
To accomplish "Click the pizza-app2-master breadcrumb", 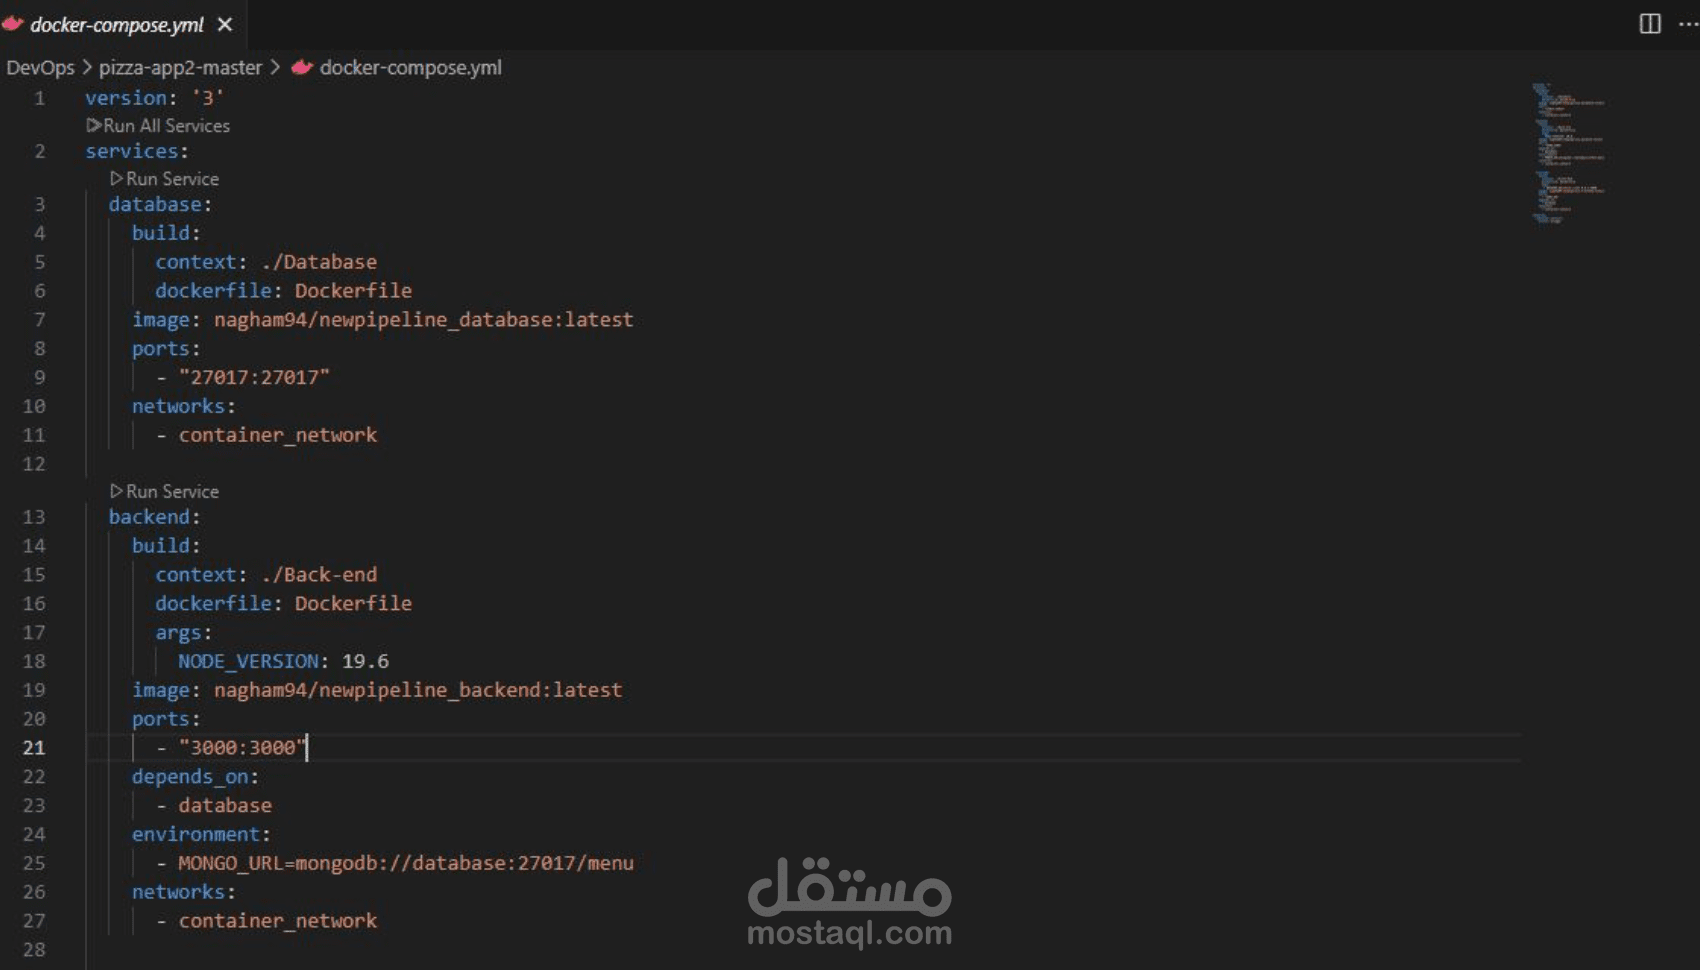I will click(180, 67).
